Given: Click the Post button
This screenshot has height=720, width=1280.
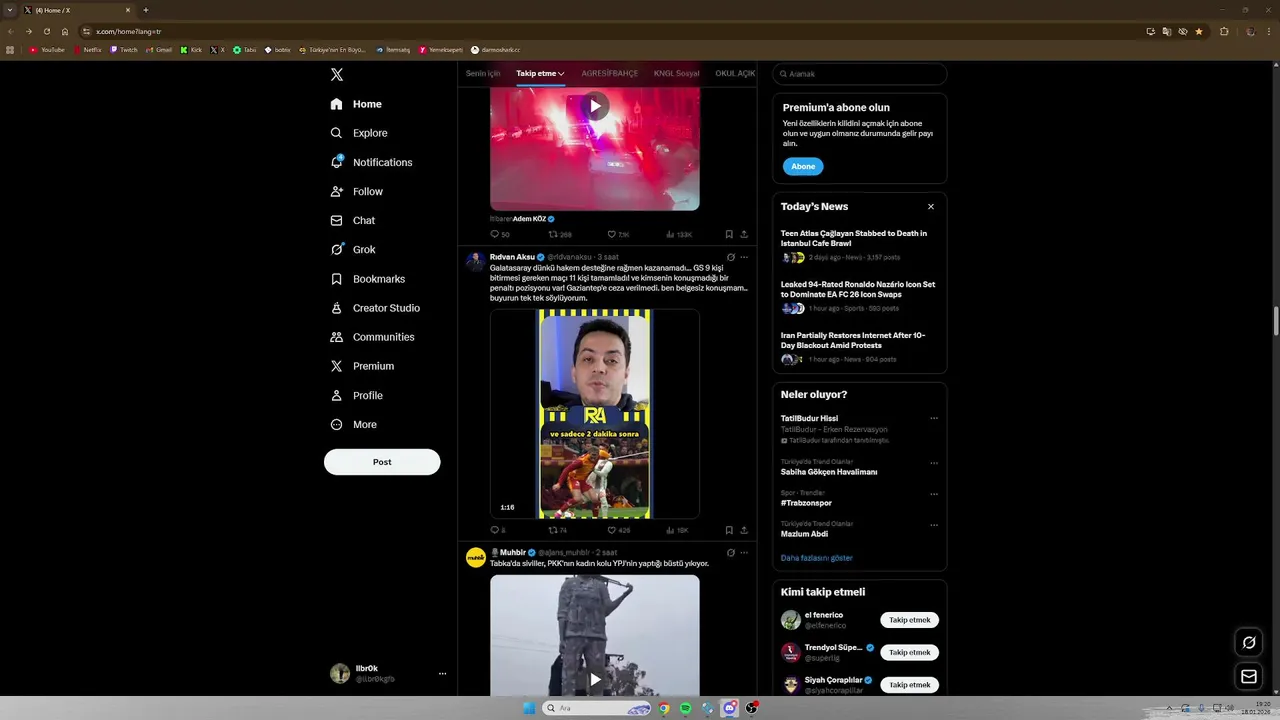Looking at the screenshot, I should click(x=382, y=462).
